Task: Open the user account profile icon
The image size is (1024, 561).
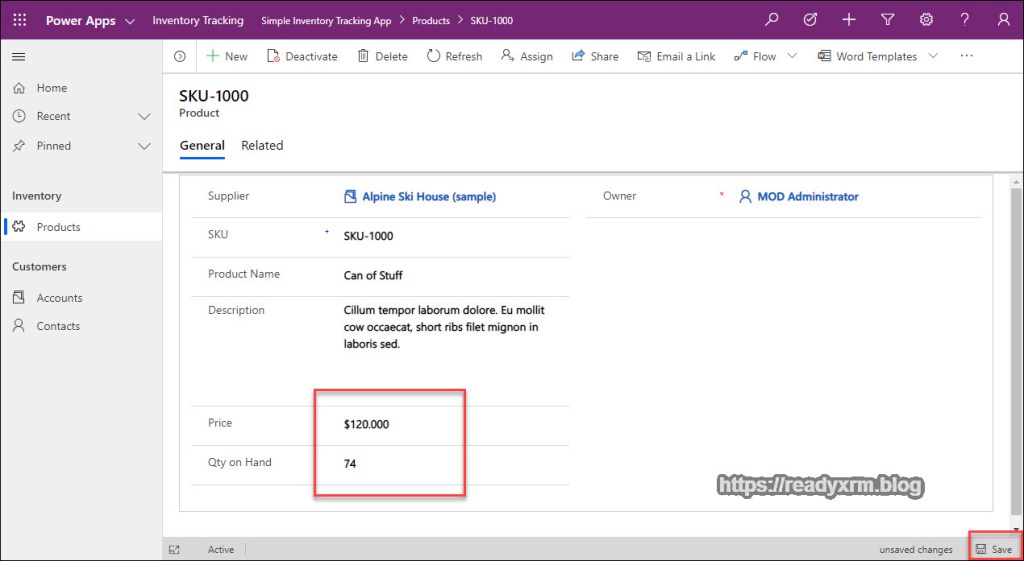Action: click(x=1003, y=20)
